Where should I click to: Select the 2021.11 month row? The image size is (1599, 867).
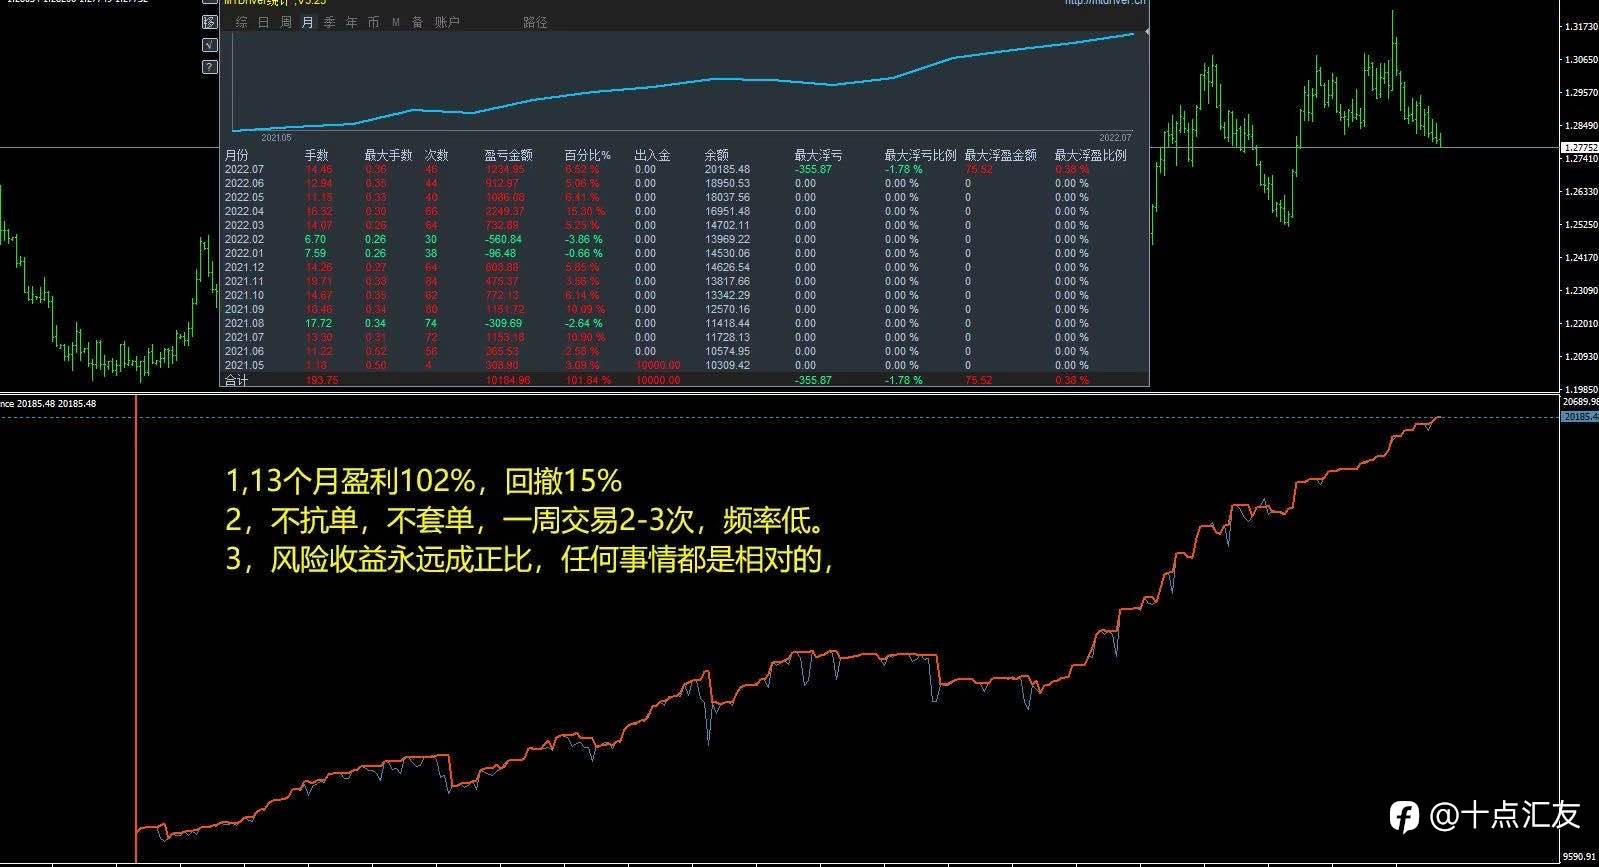click(x=684, y=281)
